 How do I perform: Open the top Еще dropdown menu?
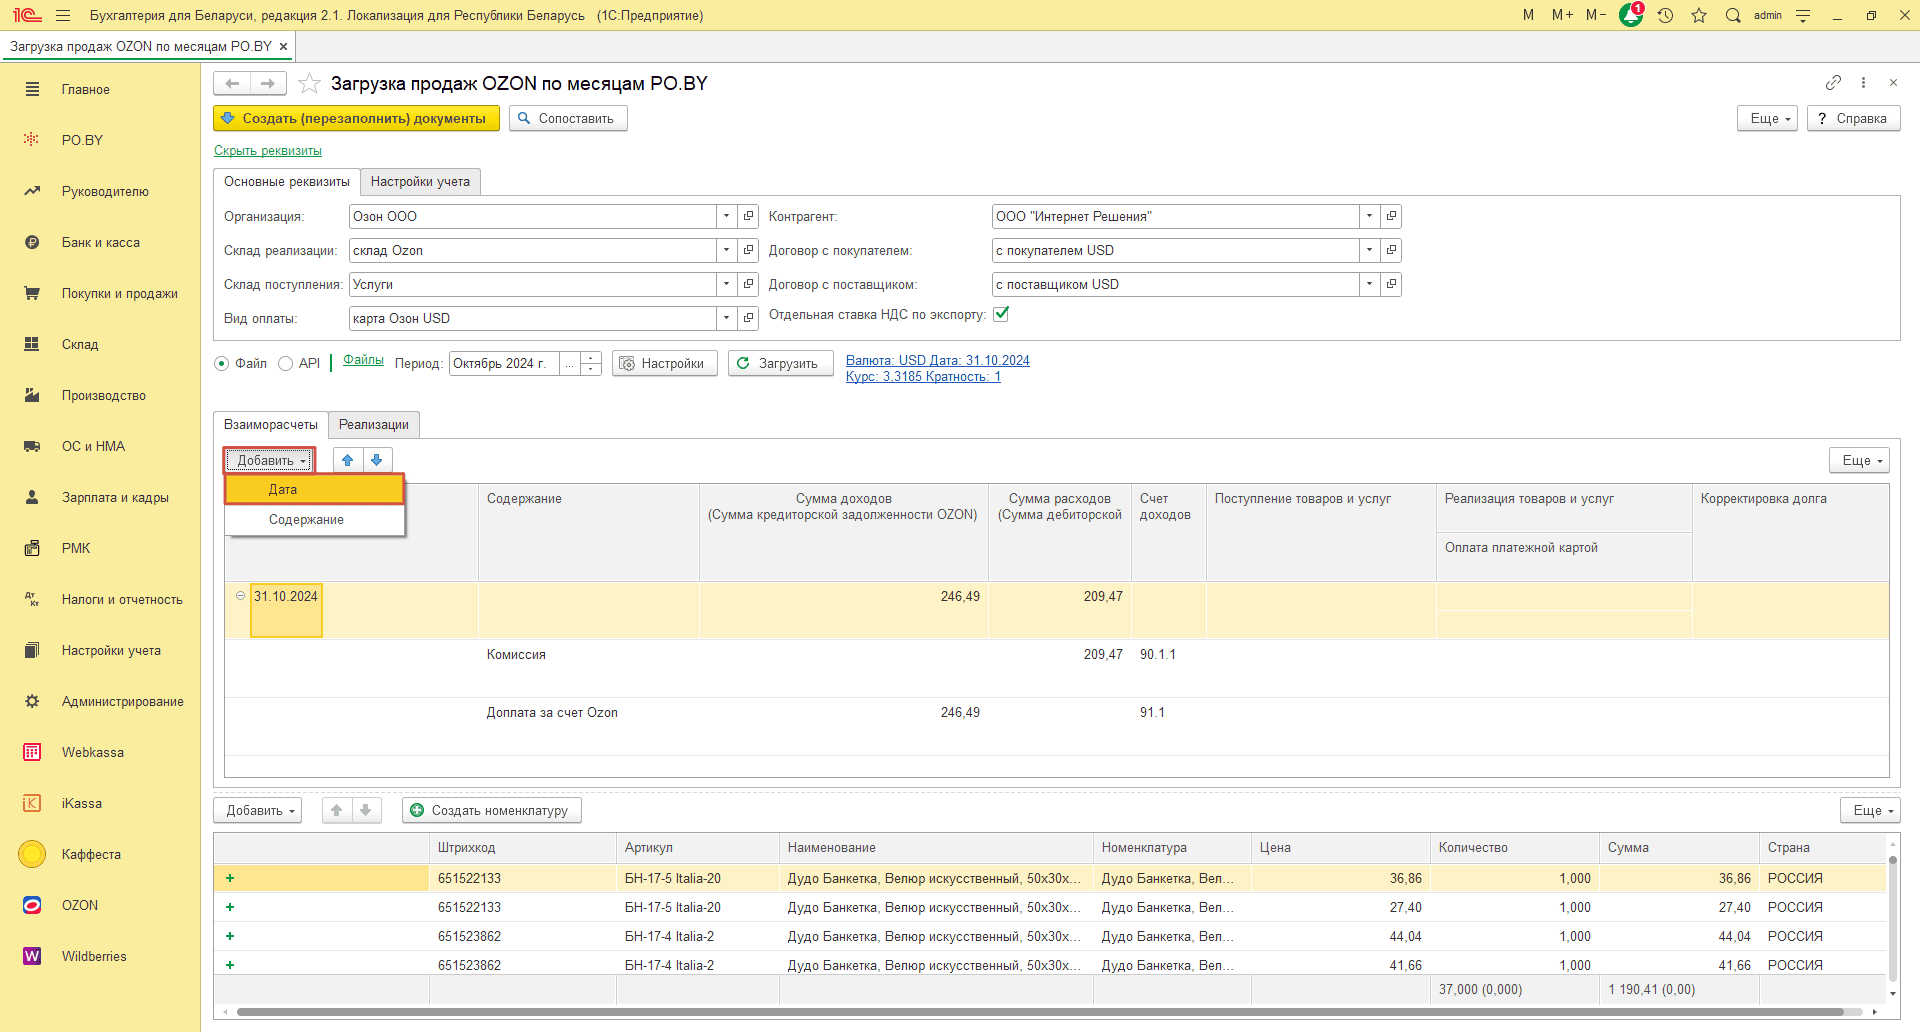[x=1768, y=118]
